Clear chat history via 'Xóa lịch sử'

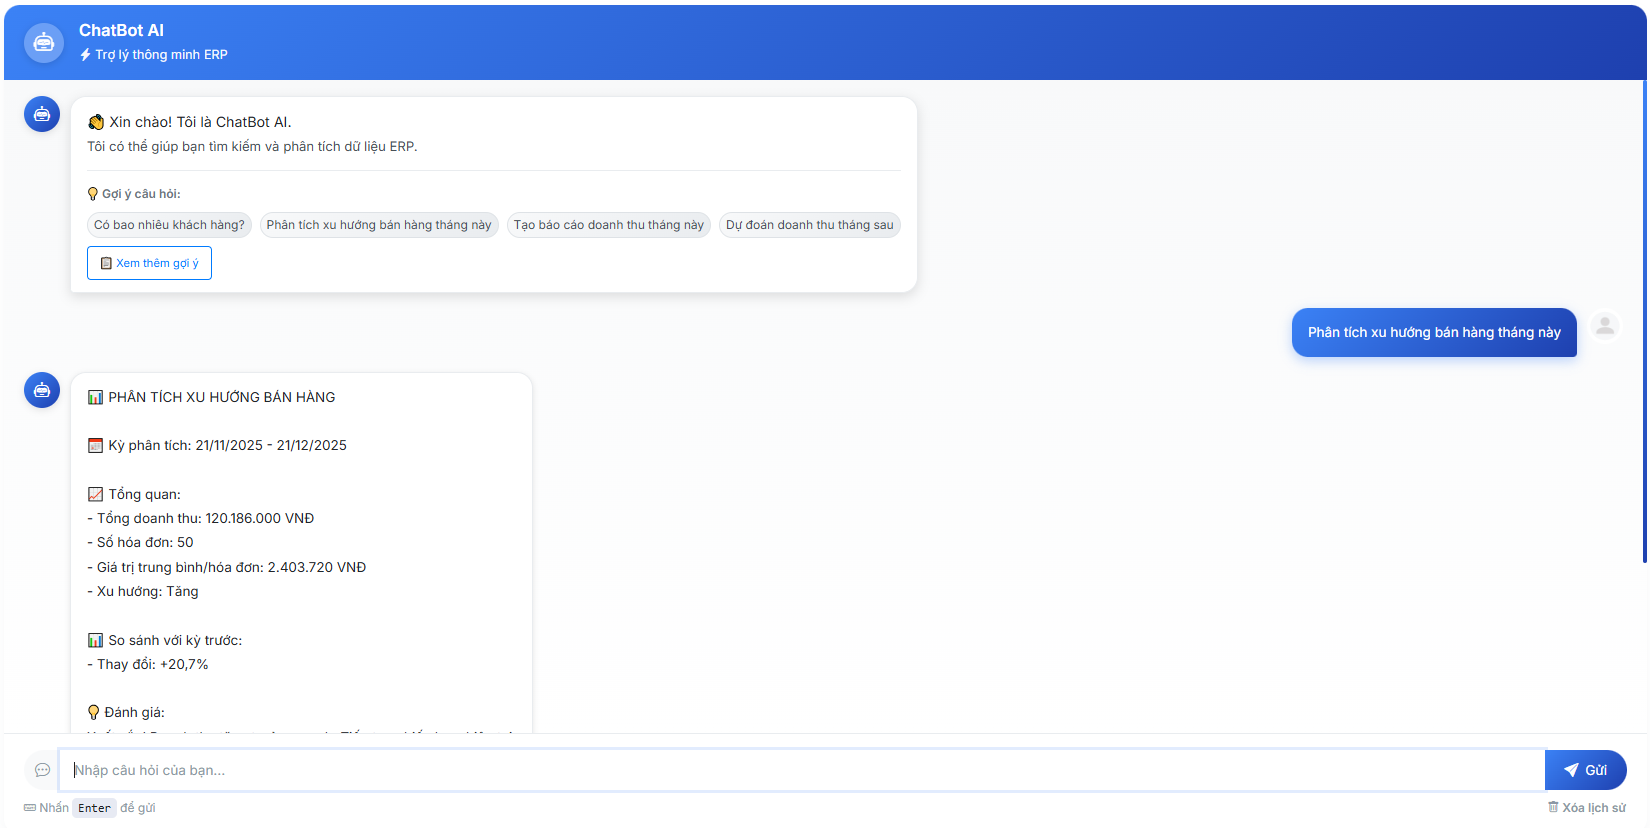click(1587, 808)
